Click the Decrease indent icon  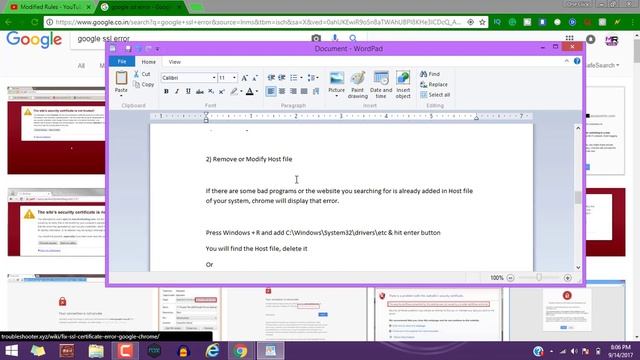point(271,78)
